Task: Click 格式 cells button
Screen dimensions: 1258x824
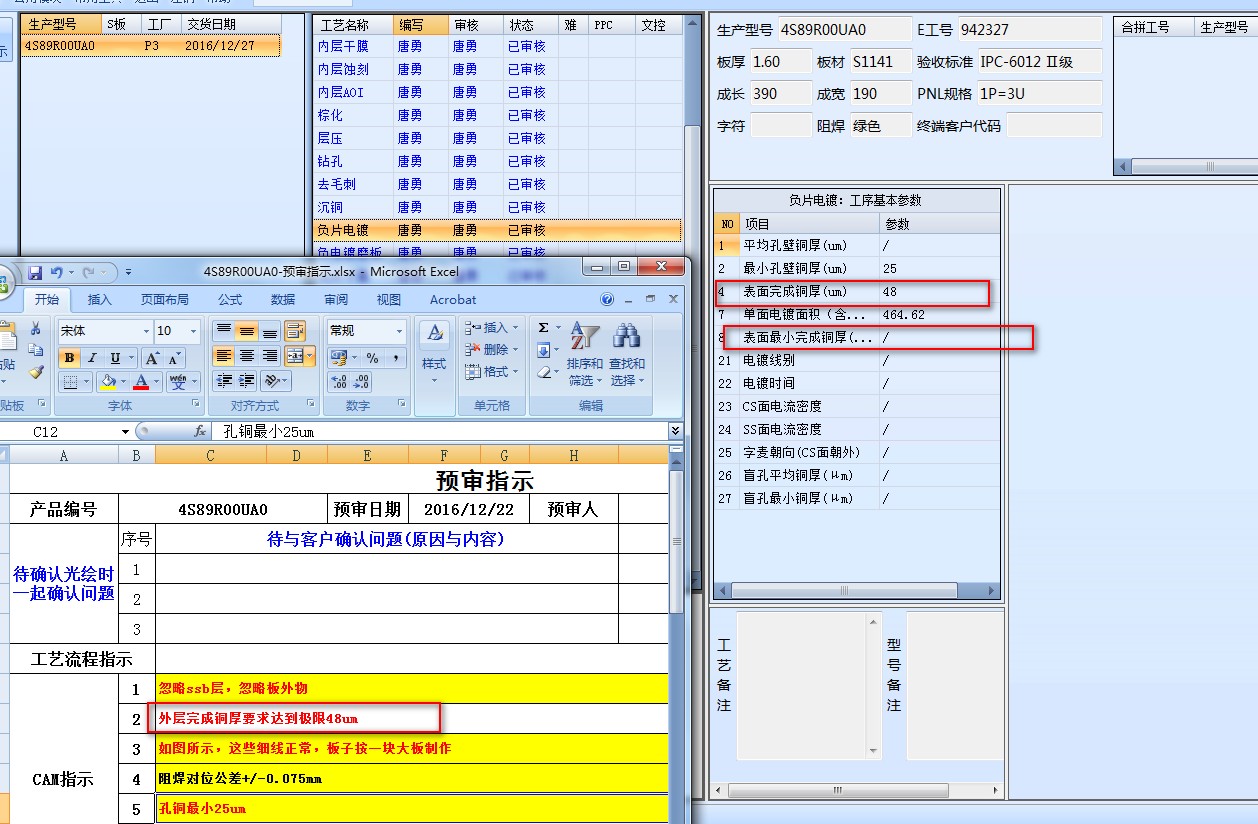Action: pos(493,372)
